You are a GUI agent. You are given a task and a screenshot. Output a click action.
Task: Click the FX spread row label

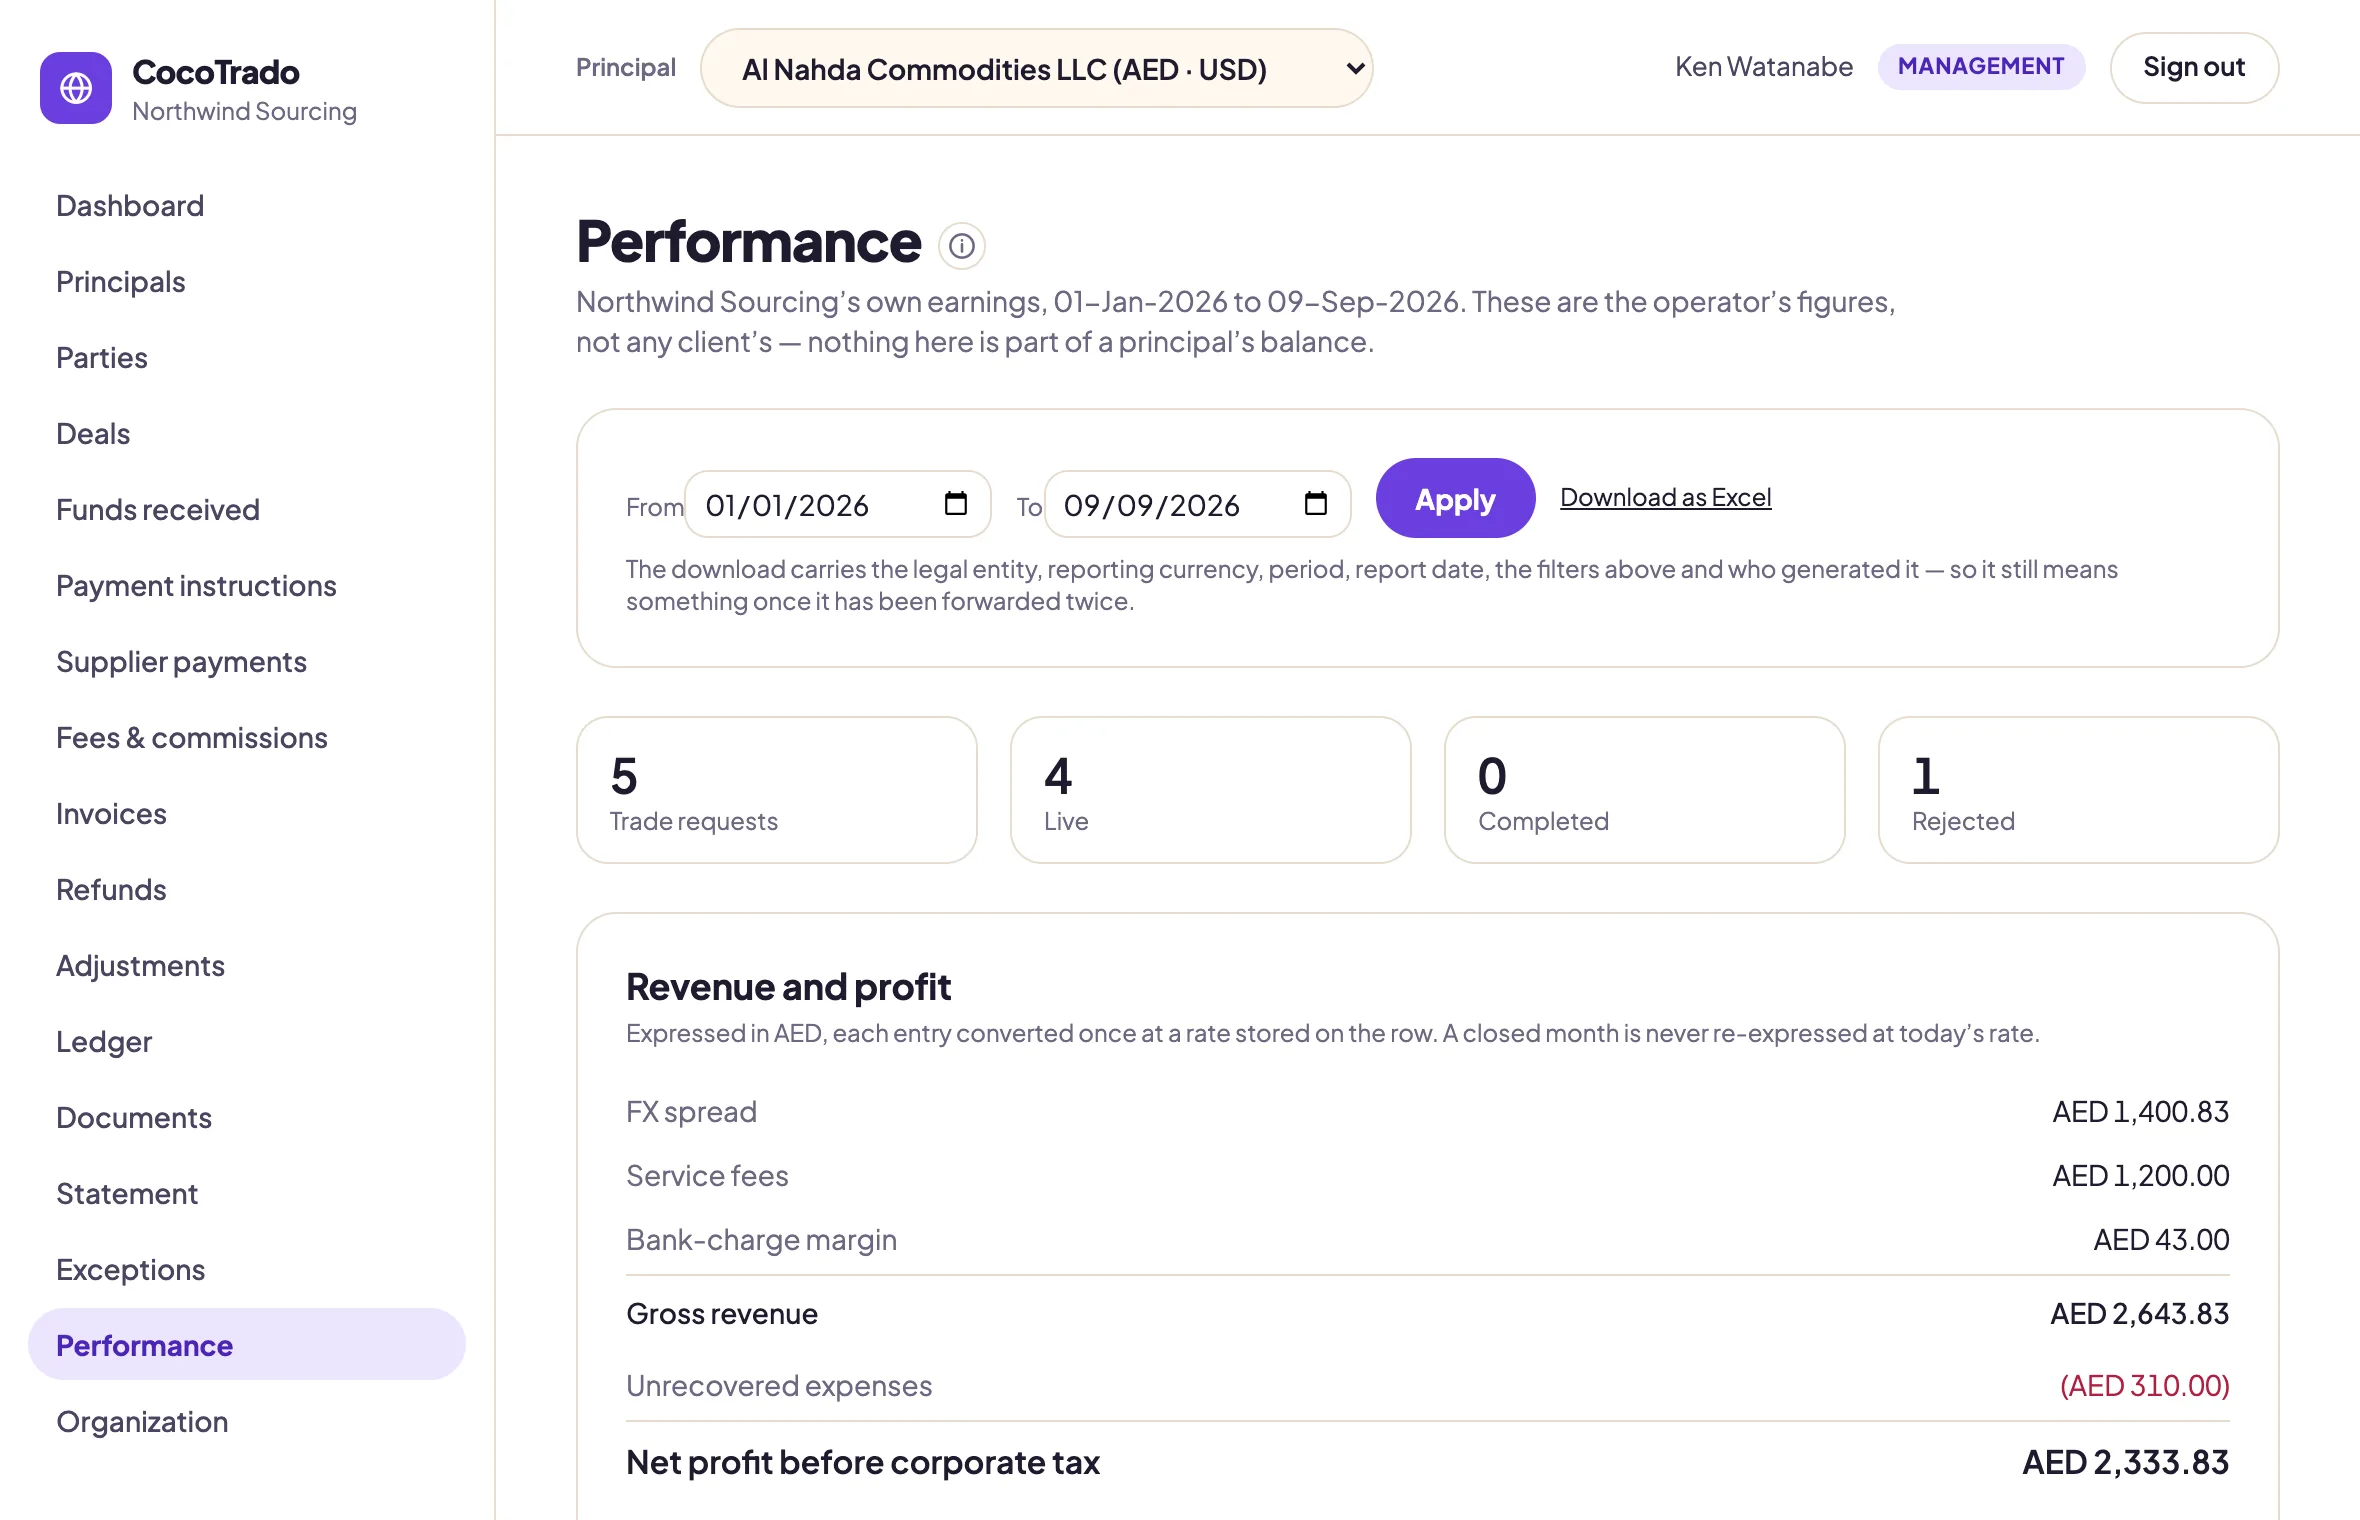coord(691,1112)
